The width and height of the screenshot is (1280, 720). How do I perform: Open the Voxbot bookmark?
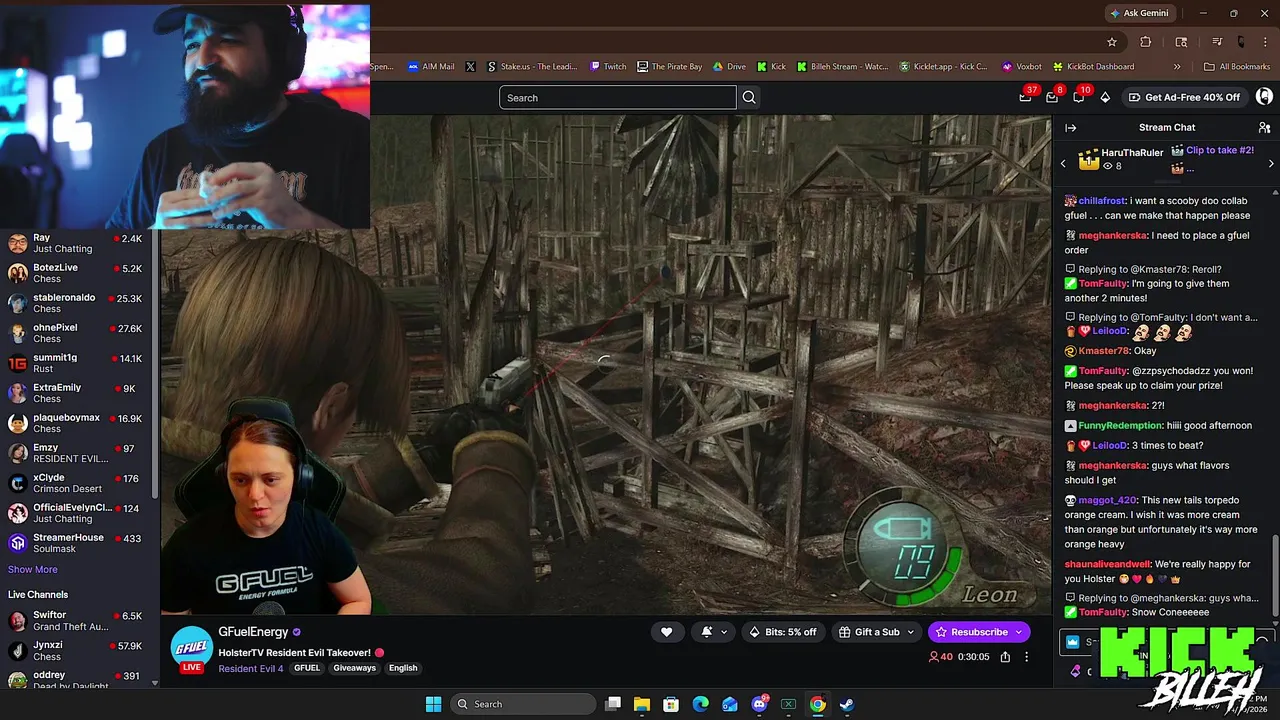tap(1021, 67)
